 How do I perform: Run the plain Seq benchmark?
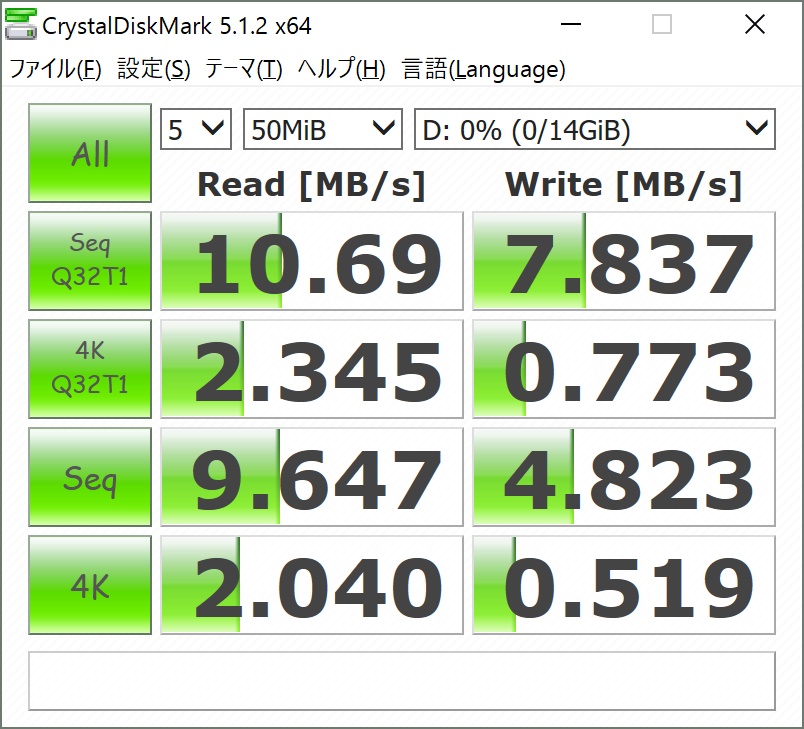tap(90, 477)
